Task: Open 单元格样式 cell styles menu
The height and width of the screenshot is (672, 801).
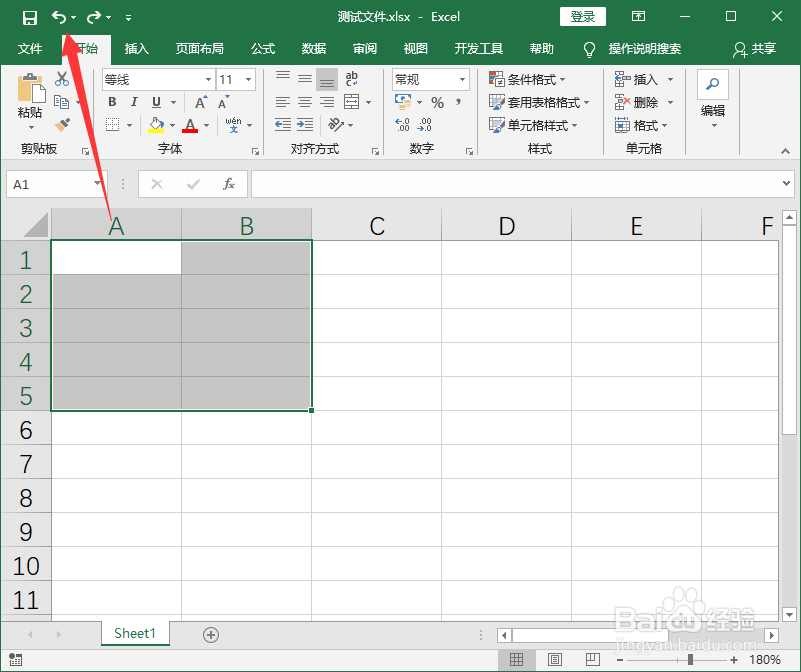Action: pos(533,125)
